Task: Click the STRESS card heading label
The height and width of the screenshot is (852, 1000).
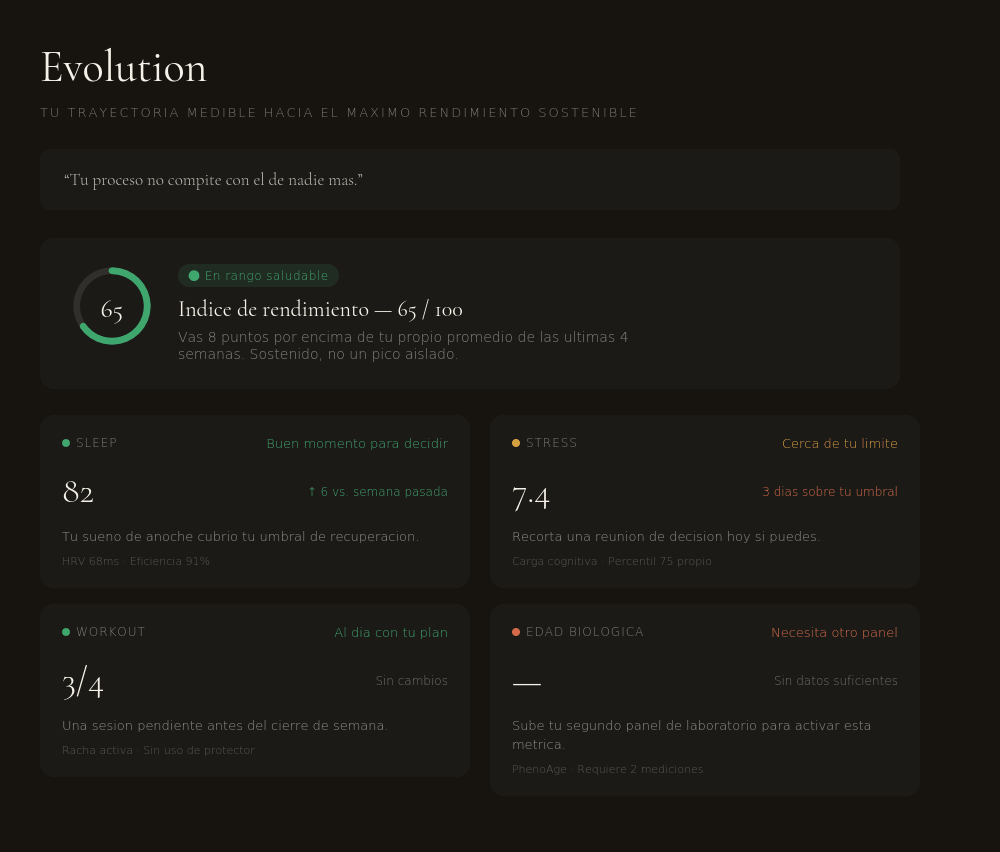Action: pos(552,443)
